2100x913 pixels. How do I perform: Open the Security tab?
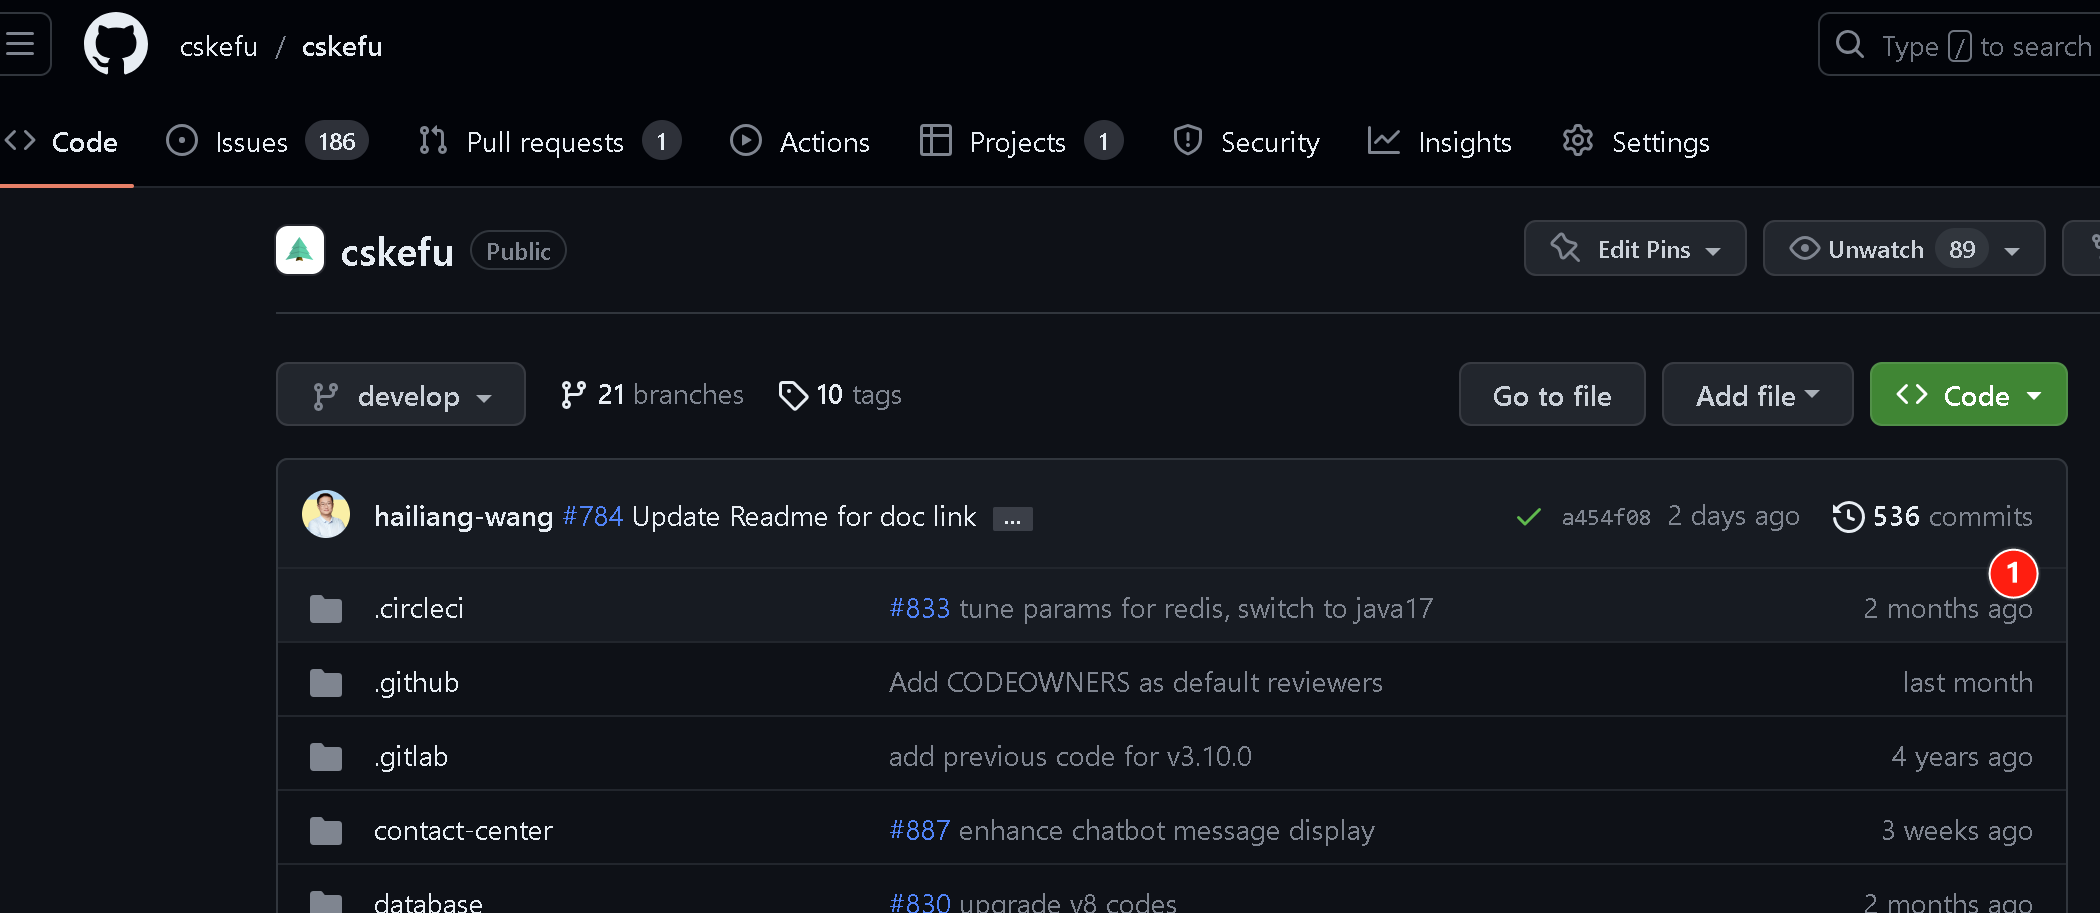coord(1246,142)
